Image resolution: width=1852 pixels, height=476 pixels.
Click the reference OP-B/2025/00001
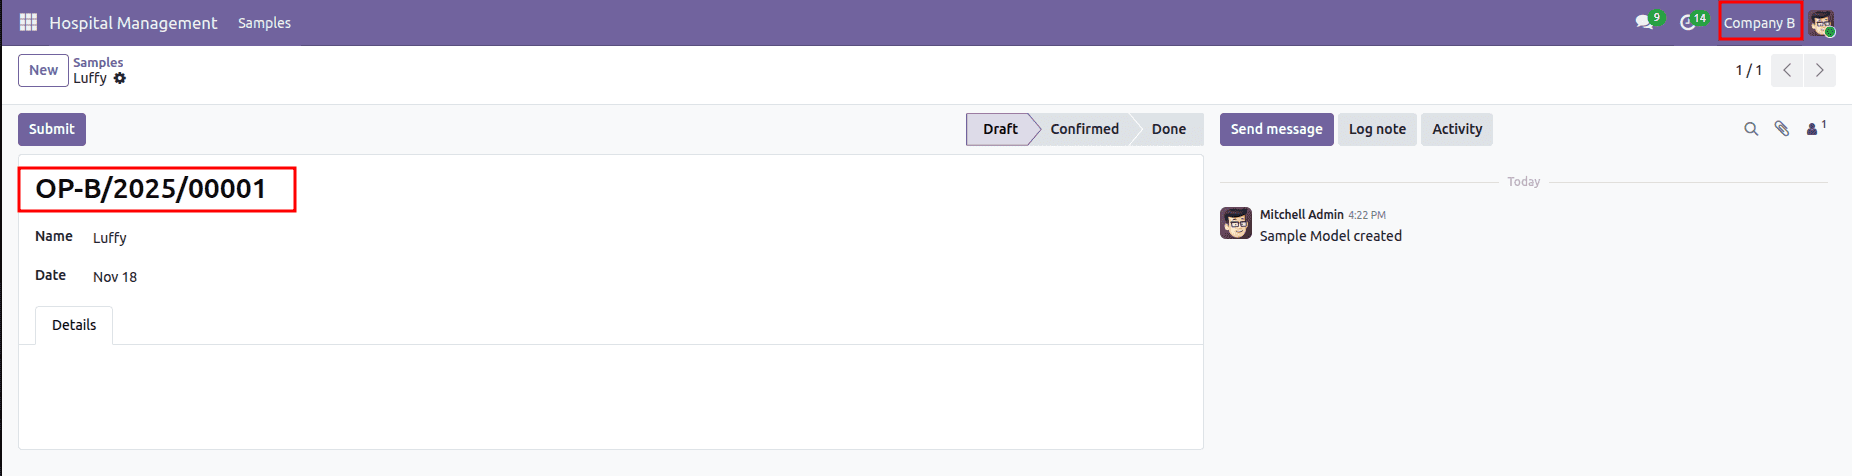[x=151, y=189]
